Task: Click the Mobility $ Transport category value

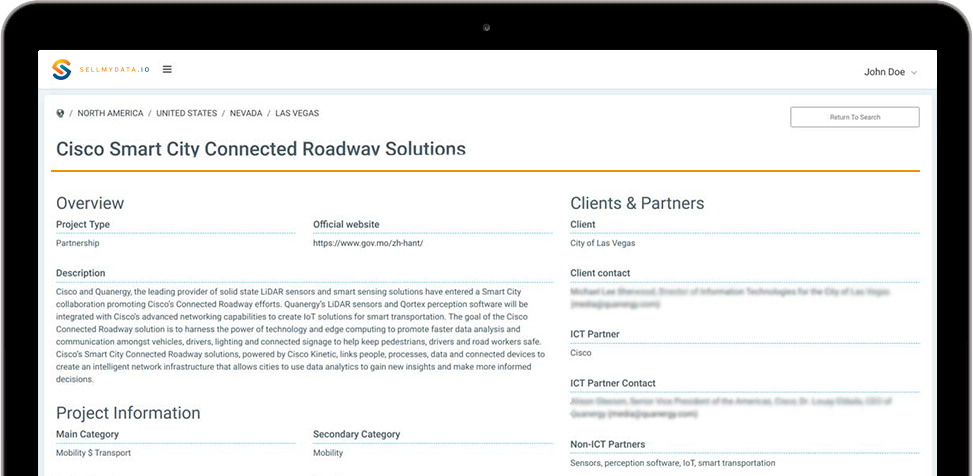Action: pyautogui.click(x=94, y=453)
